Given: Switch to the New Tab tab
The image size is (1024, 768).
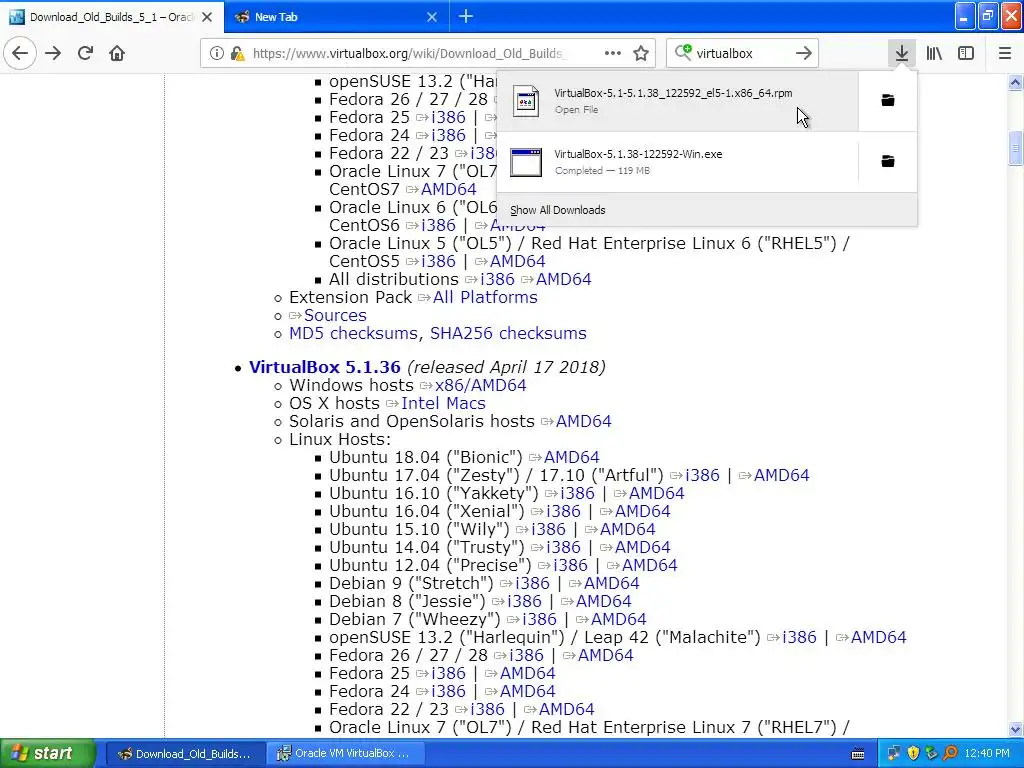Looking at the screenshot, I should 336,17.
